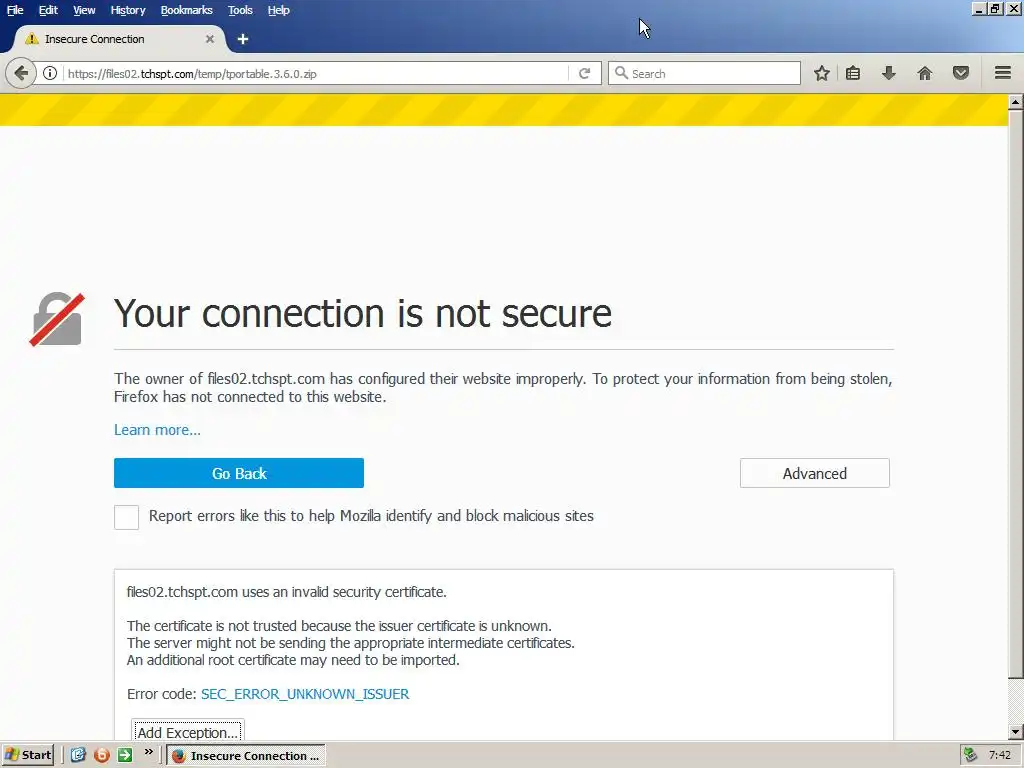Click the Add Exception button

click(187, 731)
